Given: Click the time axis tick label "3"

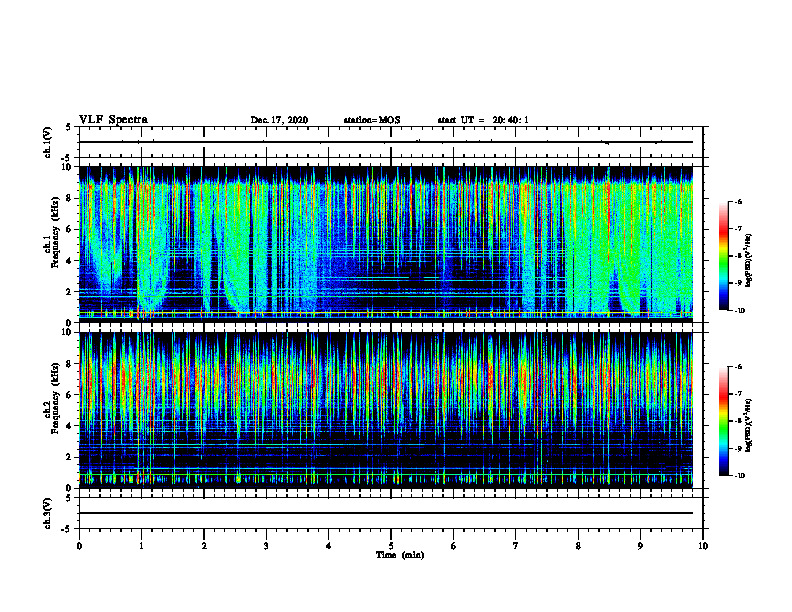Looking at the screenshot, I should click(266, 546).
